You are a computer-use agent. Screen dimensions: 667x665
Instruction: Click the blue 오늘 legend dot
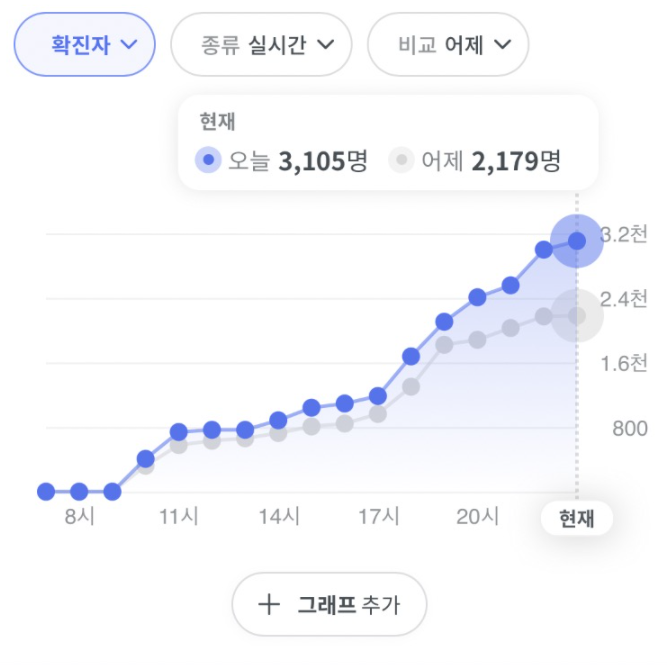208,160
